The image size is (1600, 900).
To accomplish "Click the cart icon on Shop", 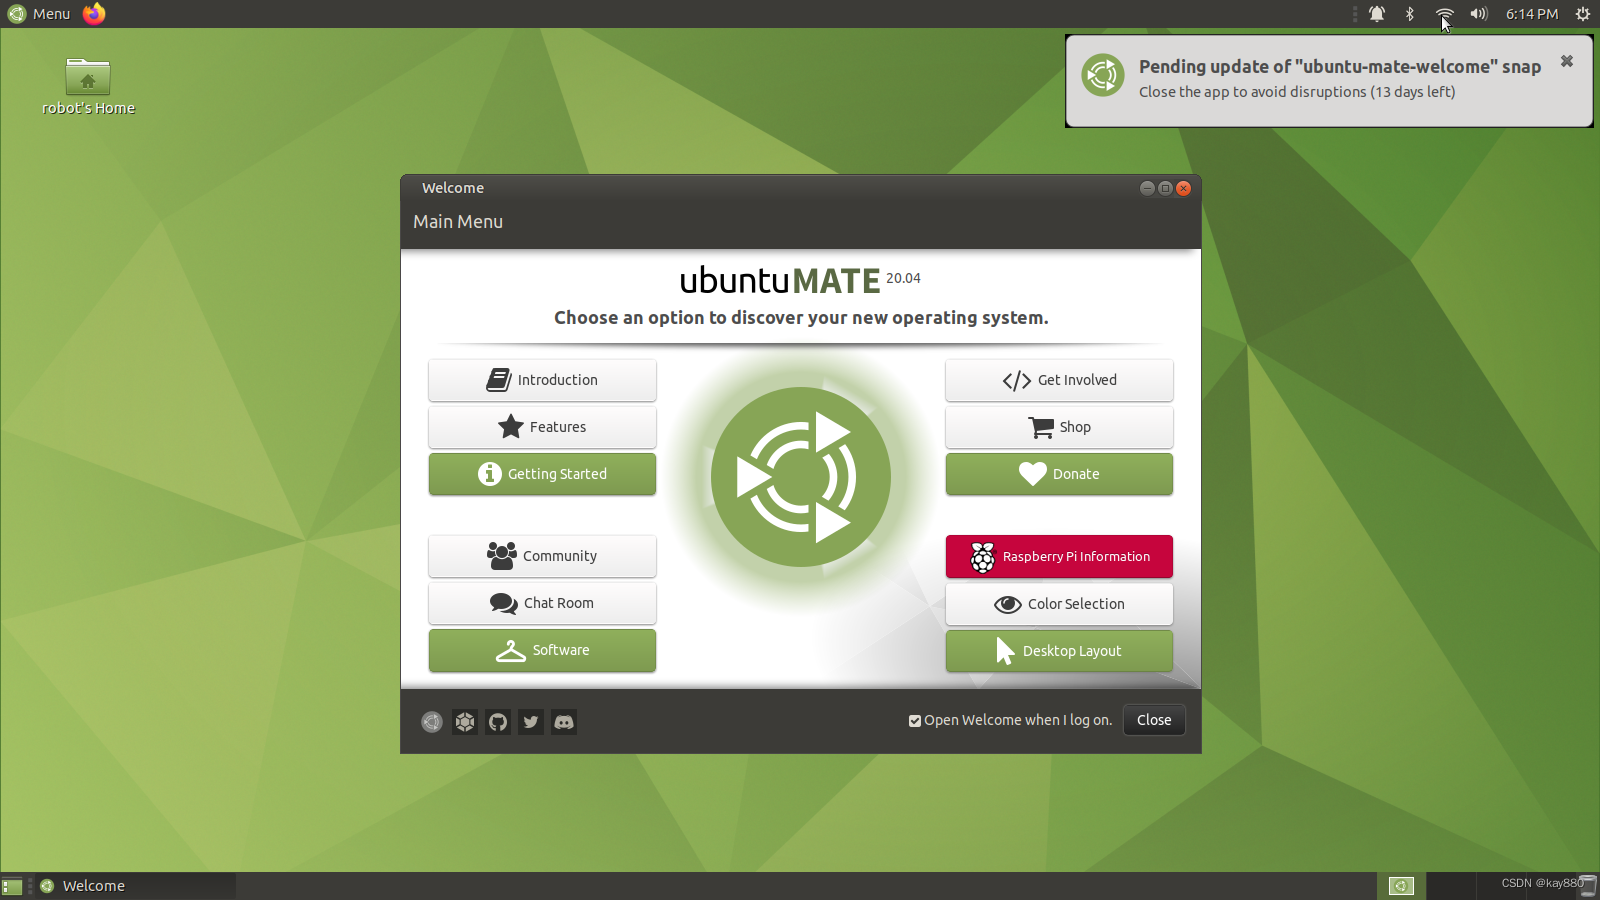I will click(x=1041, y=427).
